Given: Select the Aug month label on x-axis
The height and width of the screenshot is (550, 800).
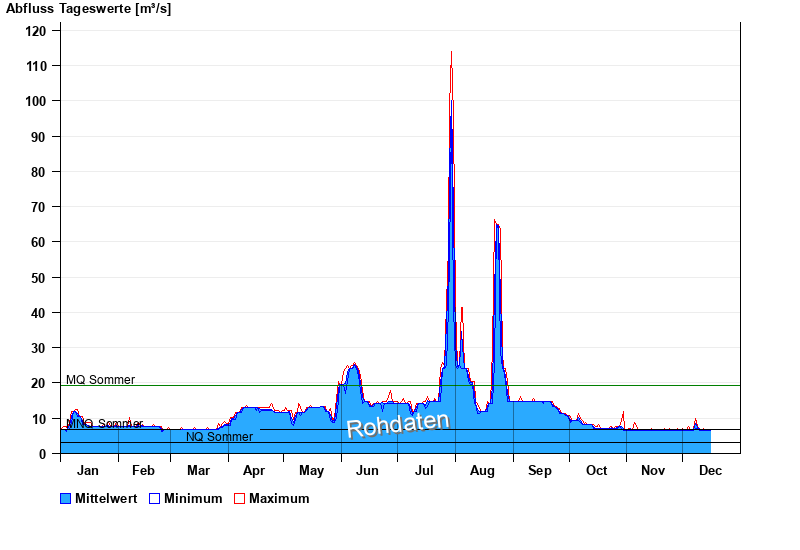Looking at the screenshot, I should coord(483,471).
